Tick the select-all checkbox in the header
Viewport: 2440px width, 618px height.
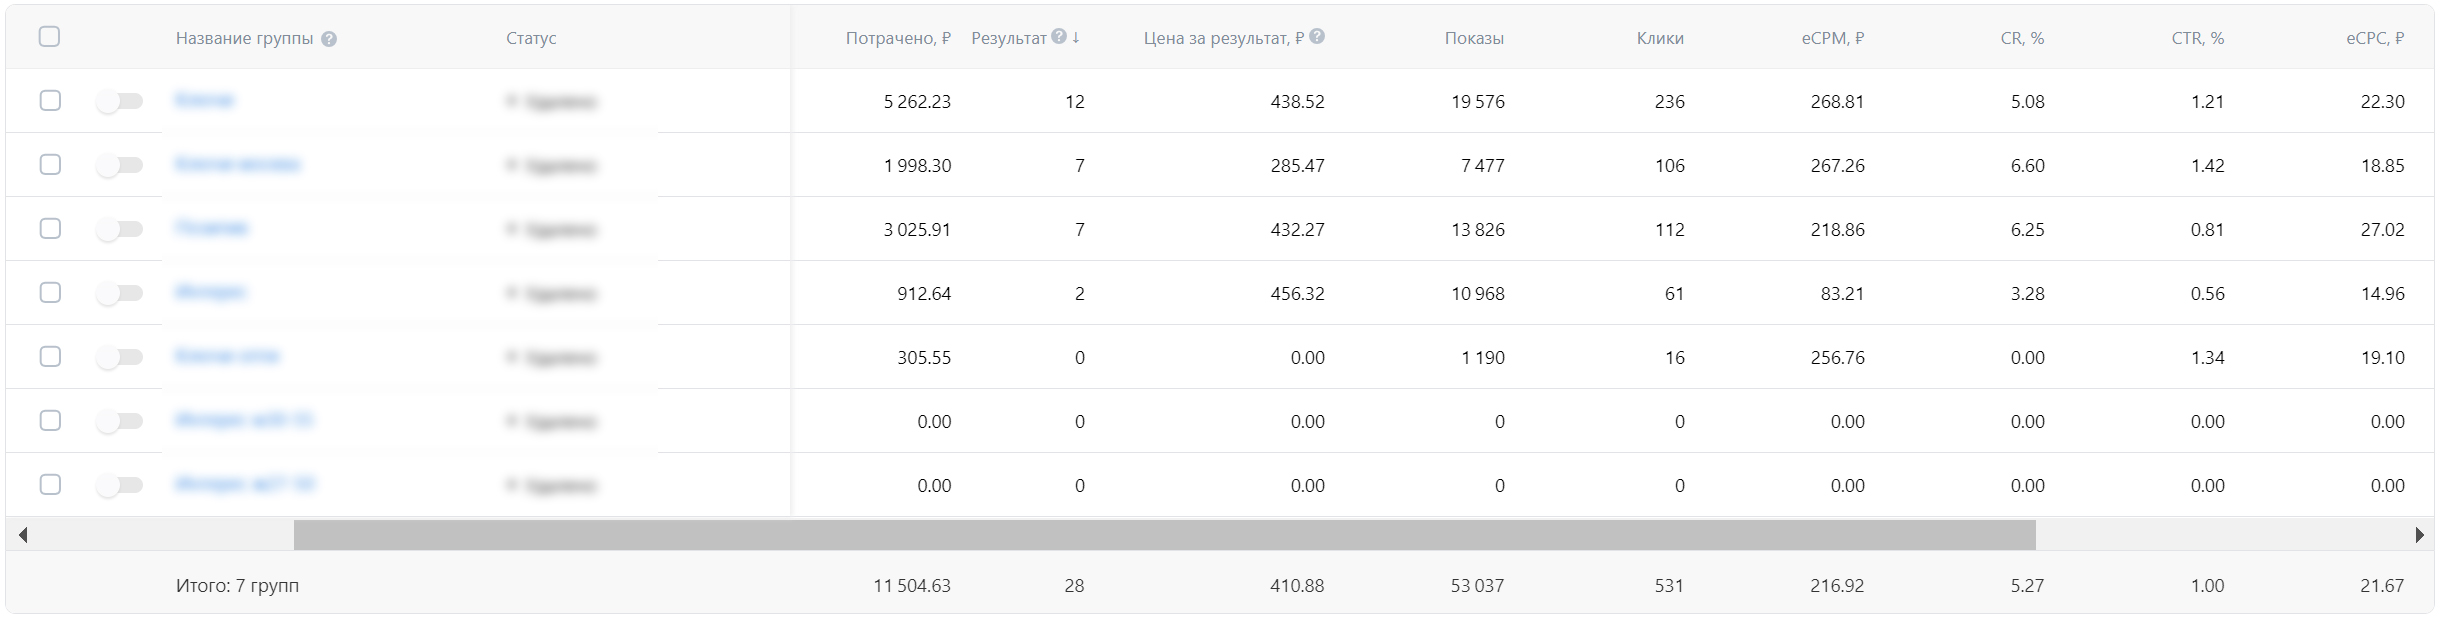coord(49,37)
